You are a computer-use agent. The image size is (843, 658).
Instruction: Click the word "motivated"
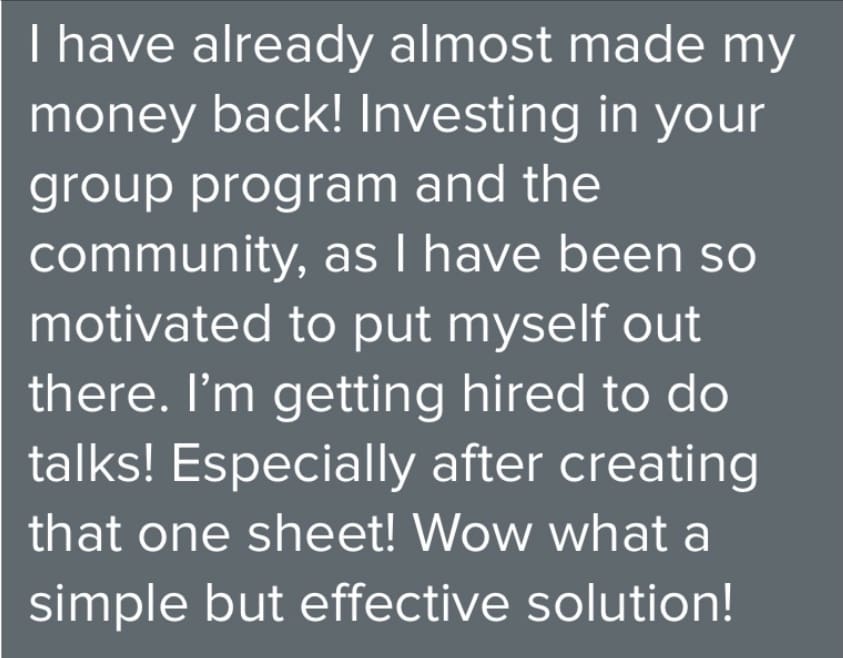151,324
